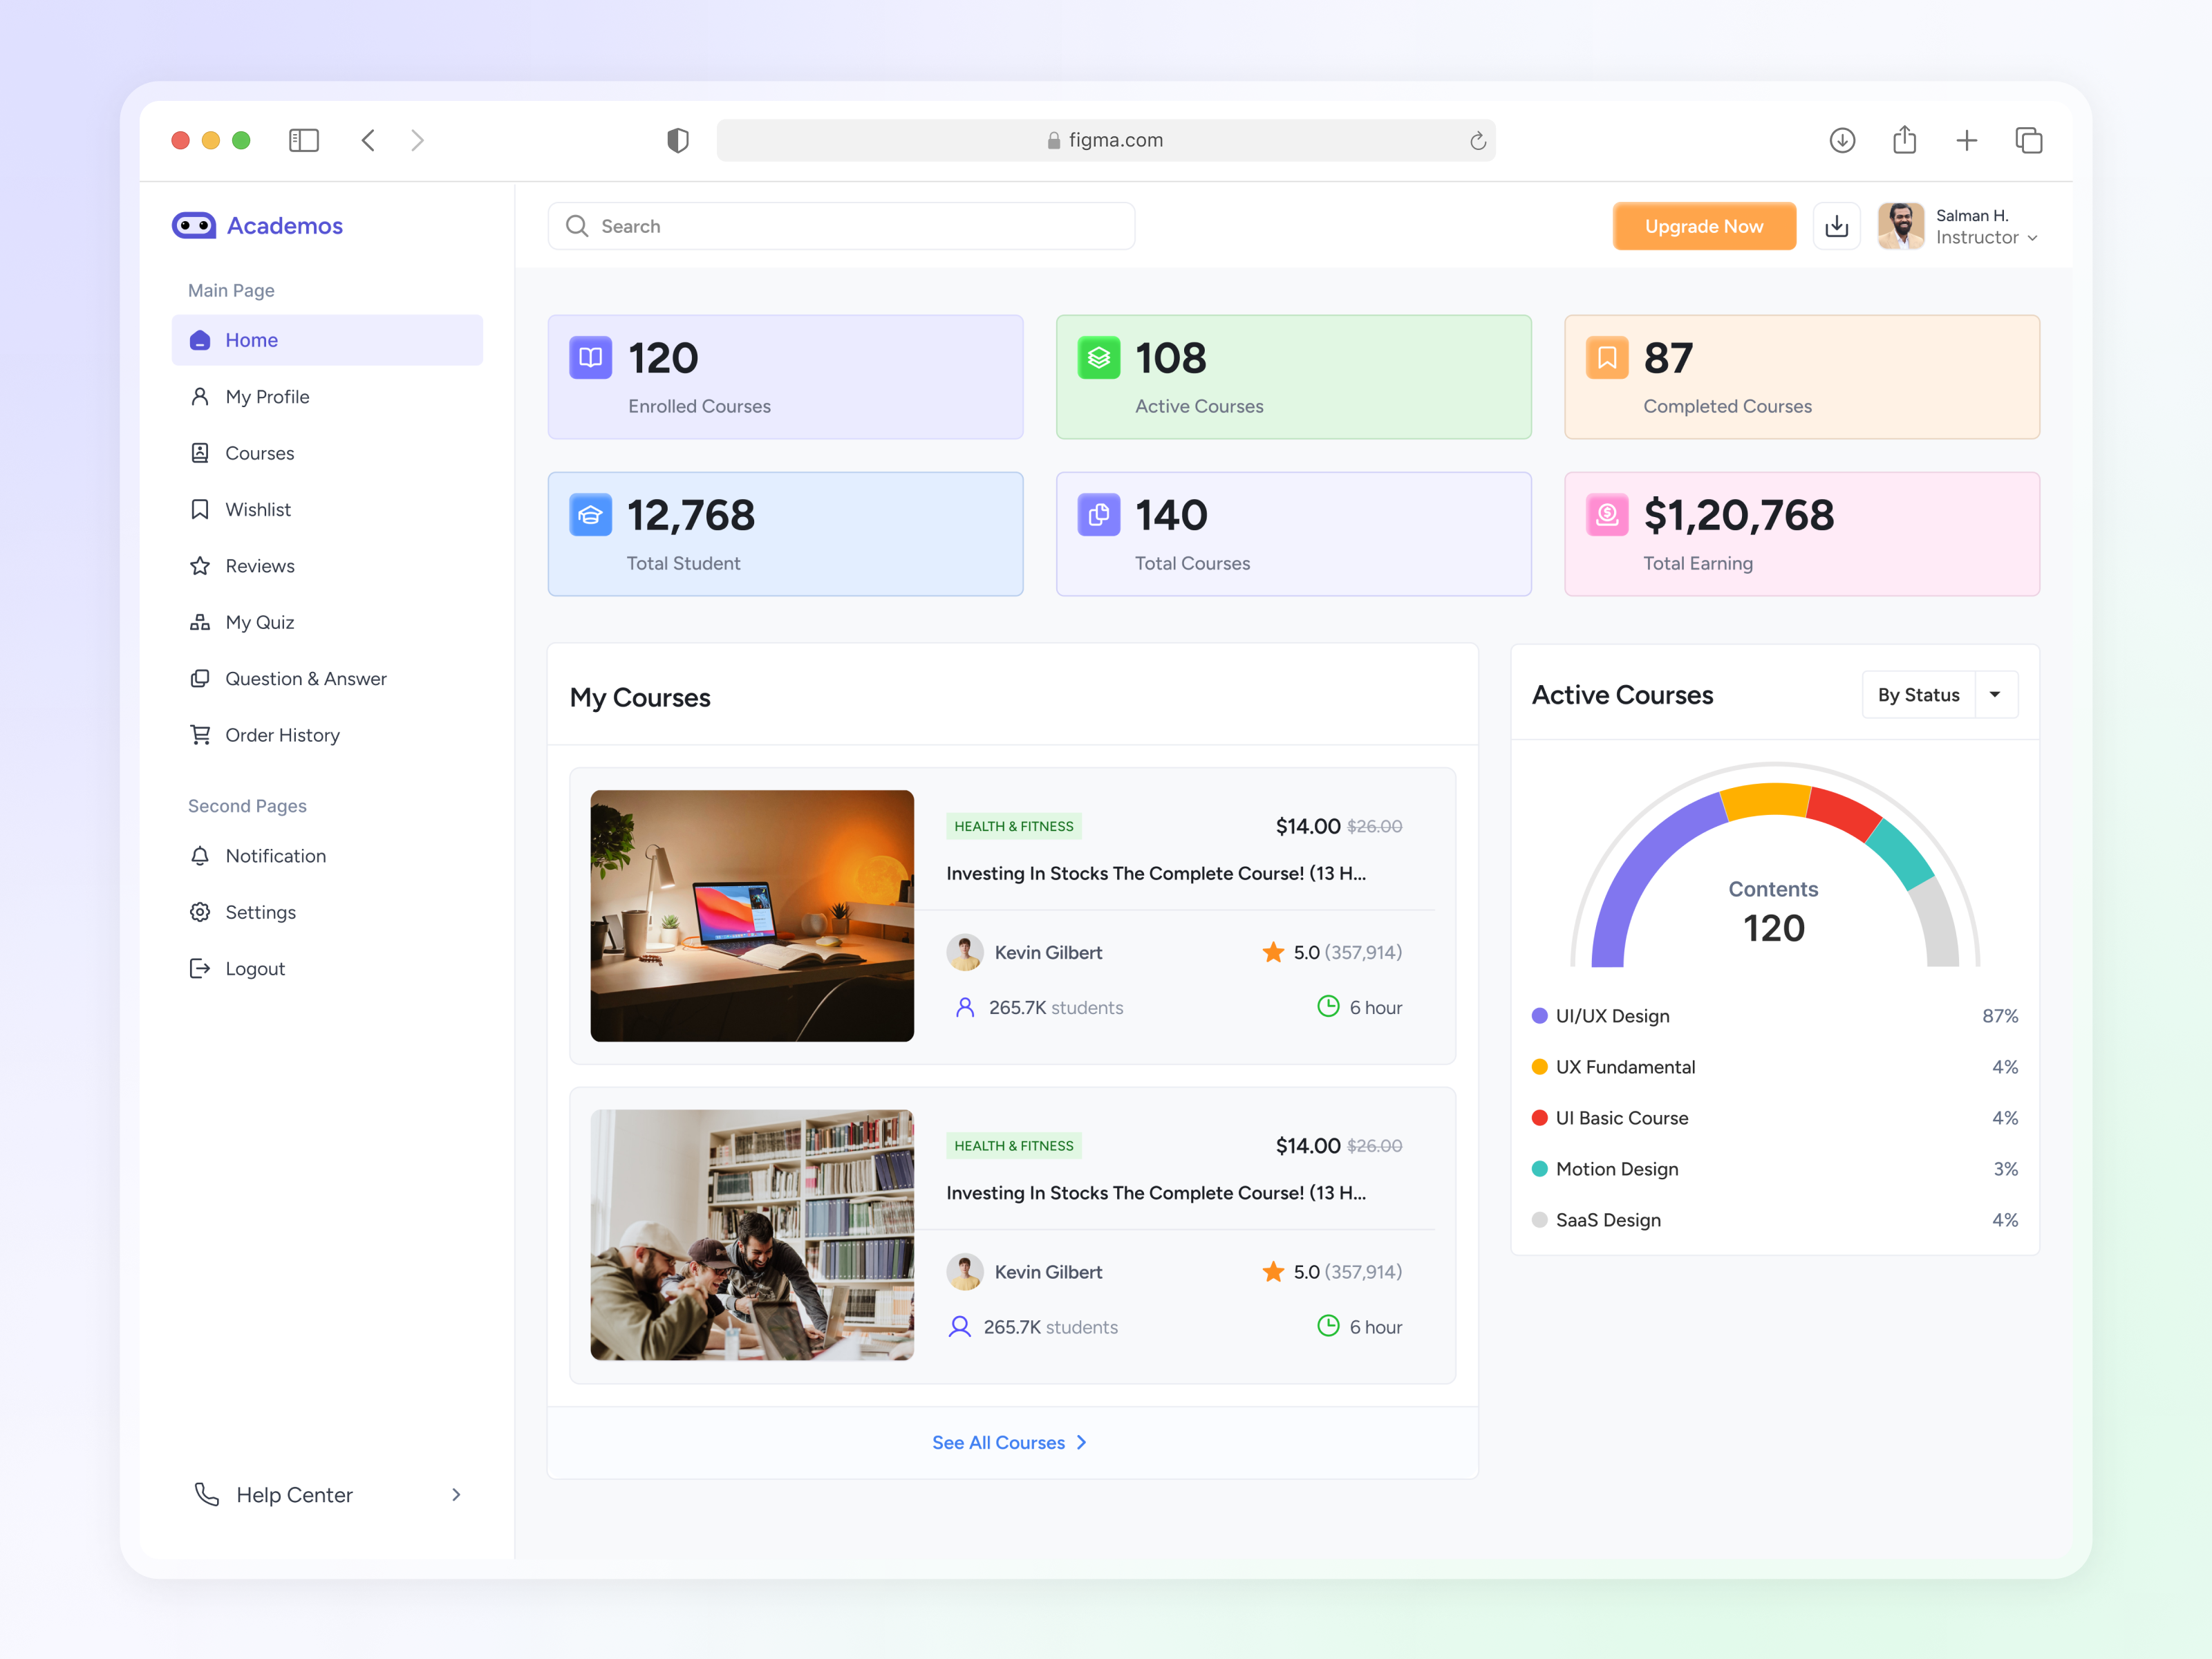Click the UI/UX Design purple legend dot
This screenshot has width=2212, height=1659.
point(1540,1016)
